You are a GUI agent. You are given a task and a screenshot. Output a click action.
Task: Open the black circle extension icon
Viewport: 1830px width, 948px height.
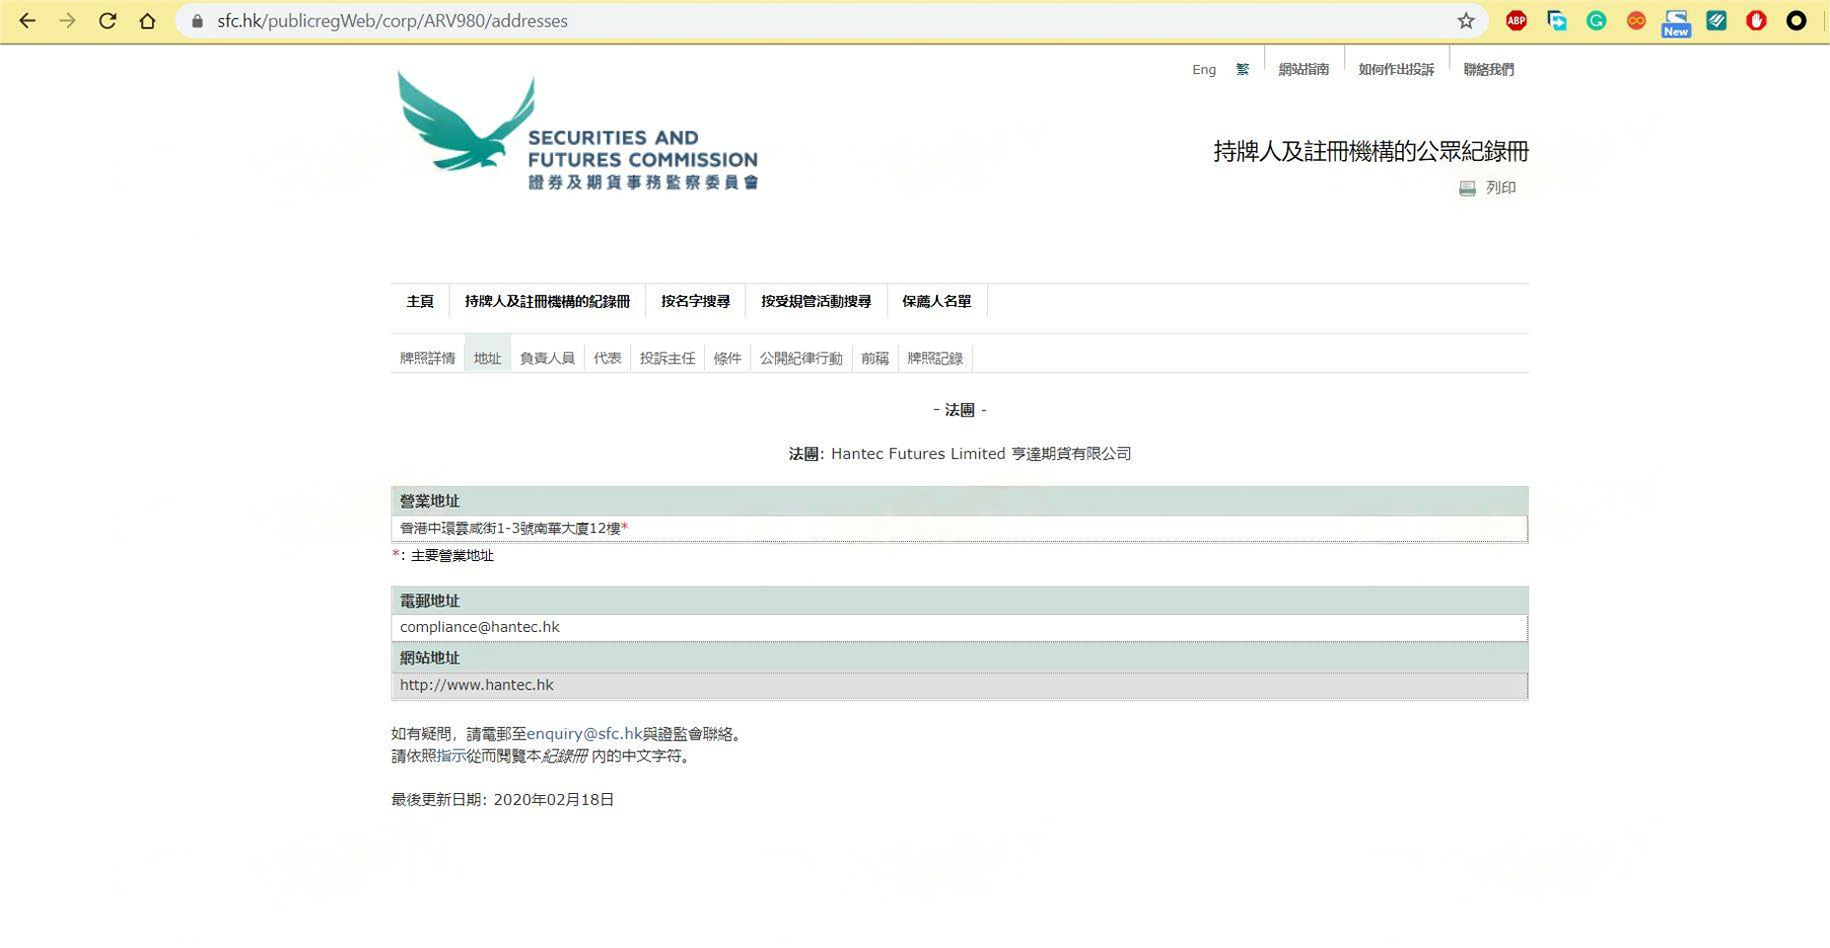click(1796, 20)
